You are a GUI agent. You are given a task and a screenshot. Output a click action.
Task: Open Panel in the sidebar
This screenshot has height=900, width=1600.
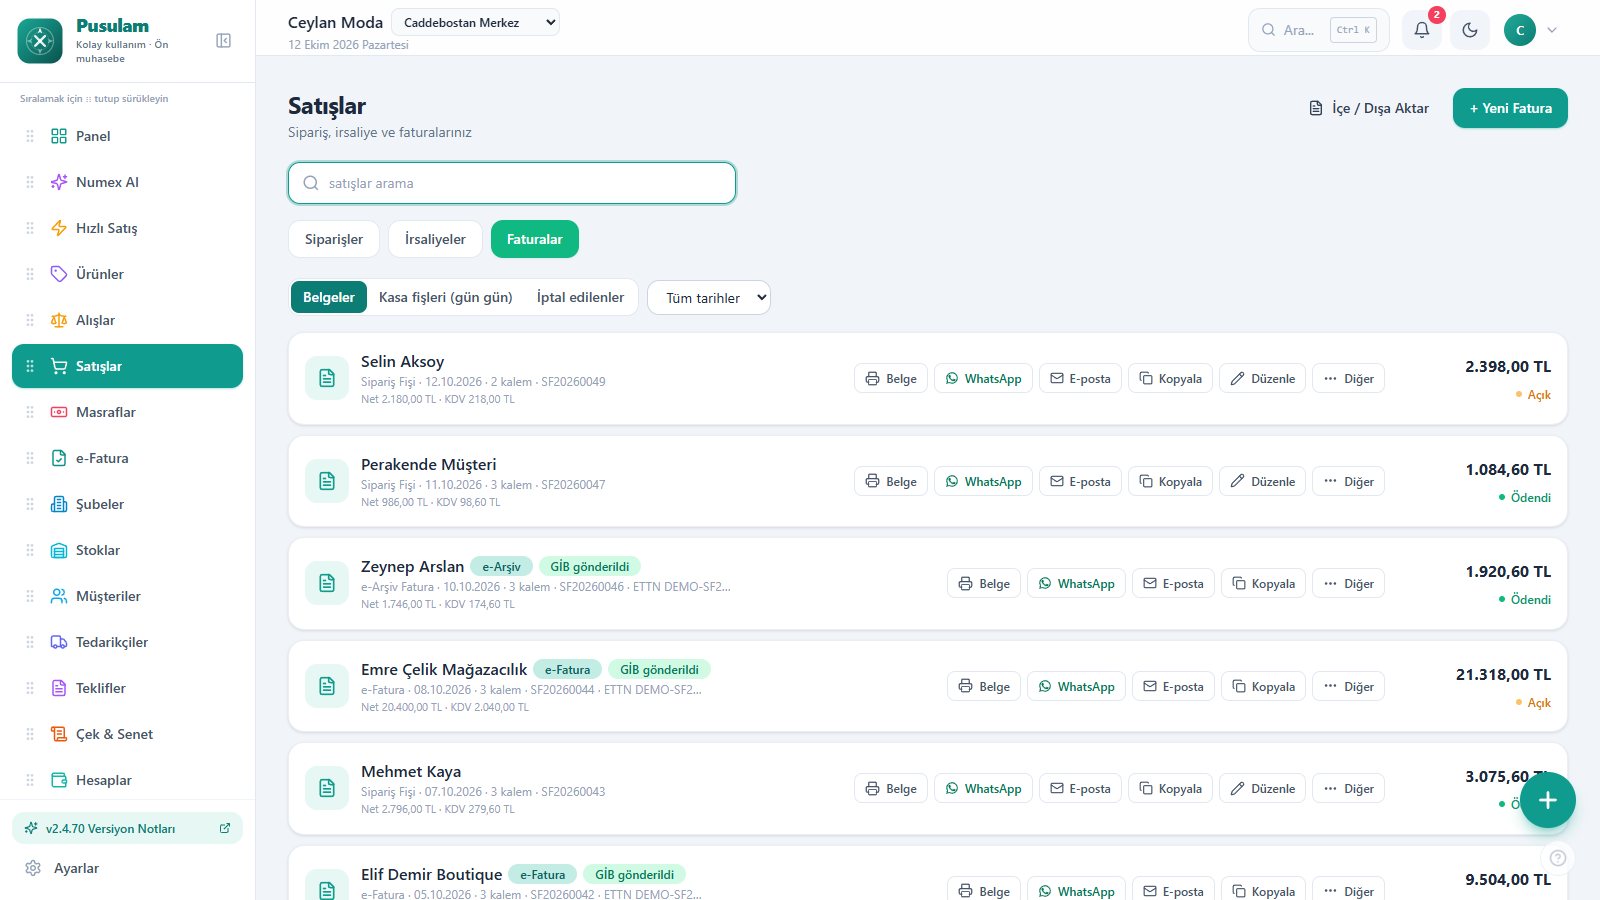(127, 136)
